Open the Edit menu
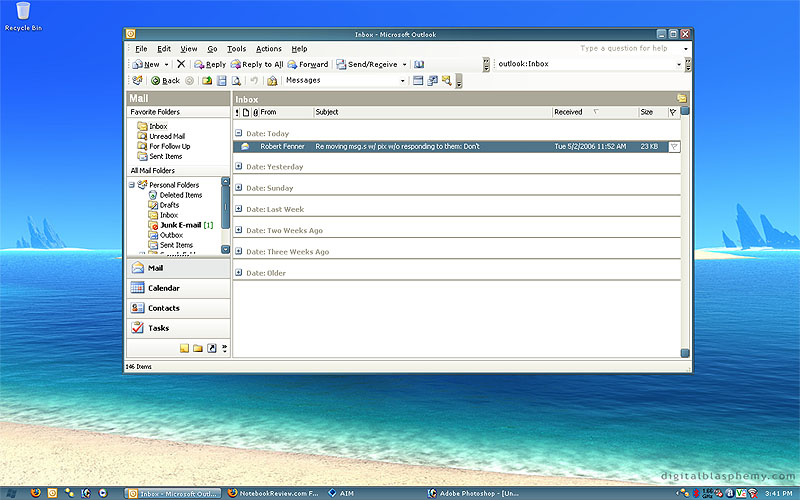Screen dimensions: 800x500 pos(164,48)
